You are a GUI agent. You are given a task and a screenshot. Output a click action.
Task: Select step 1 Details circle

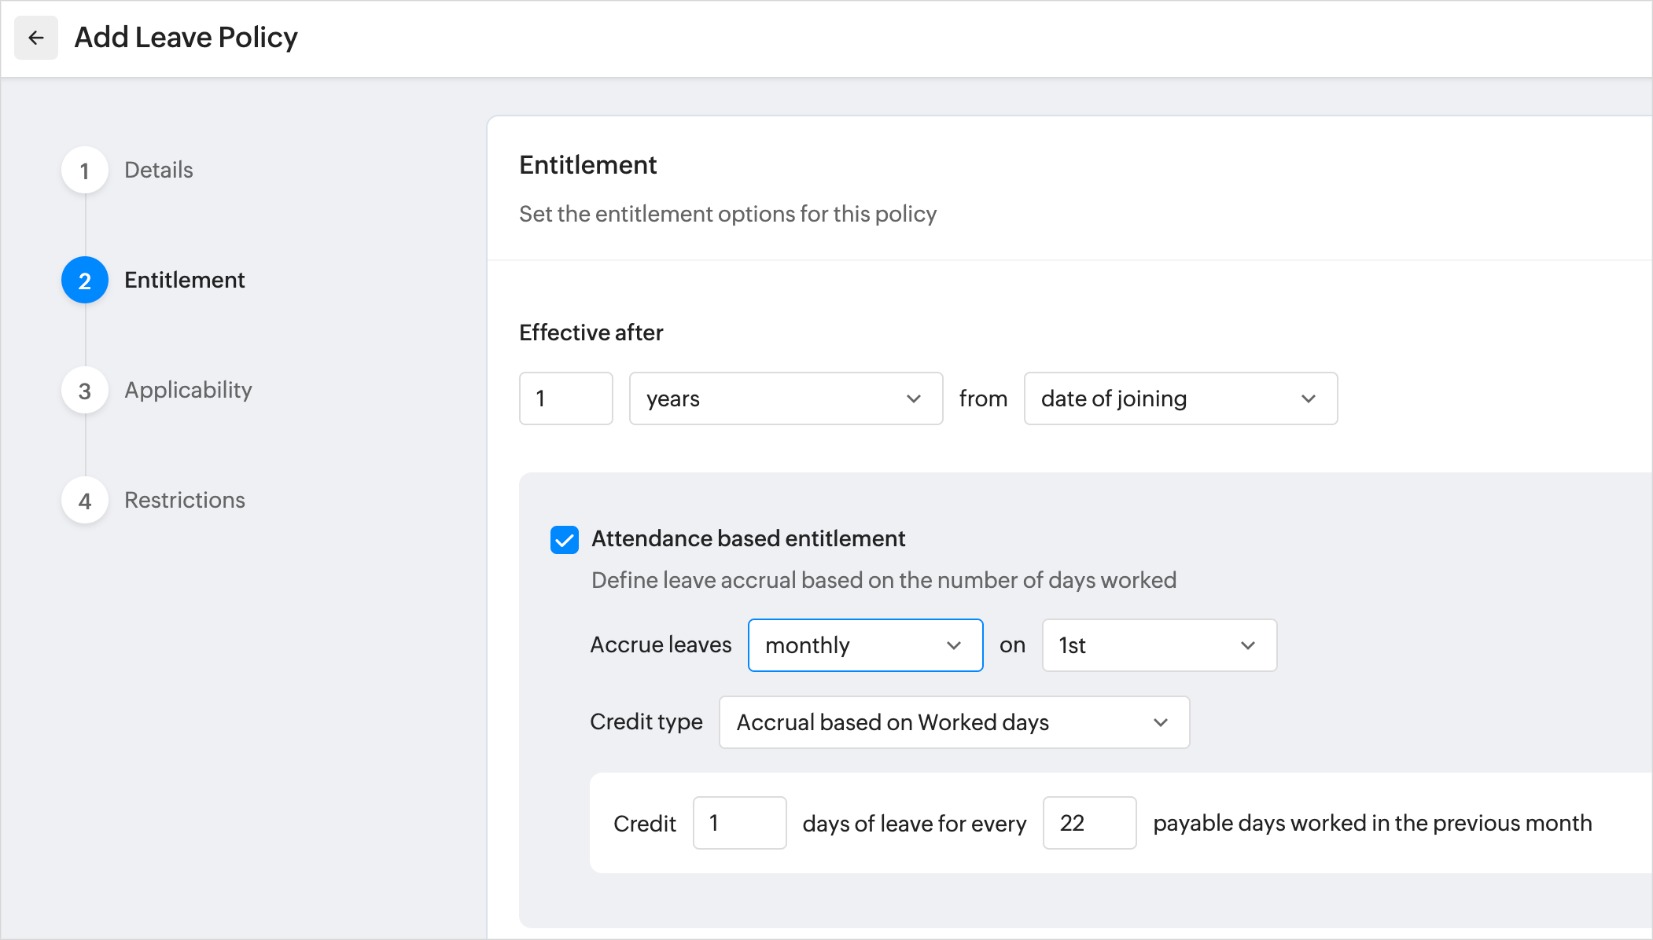point(85,171)
